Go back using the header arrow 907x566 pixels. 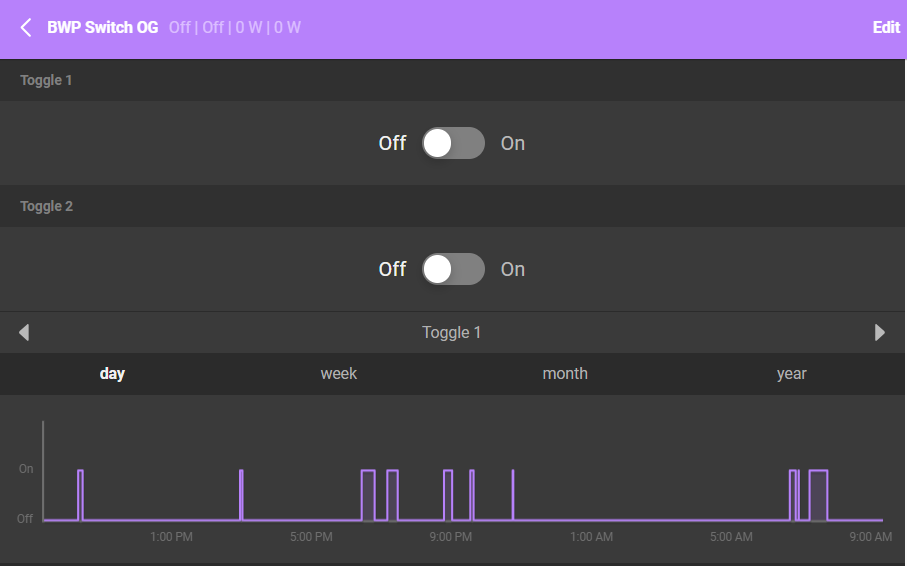point(26,28)
